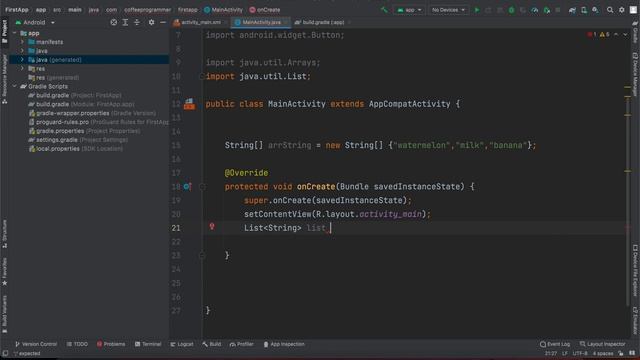This screenshot has height=360, width=640.
Task: Go to next highlighted error arrow
Action: point(625,35)
